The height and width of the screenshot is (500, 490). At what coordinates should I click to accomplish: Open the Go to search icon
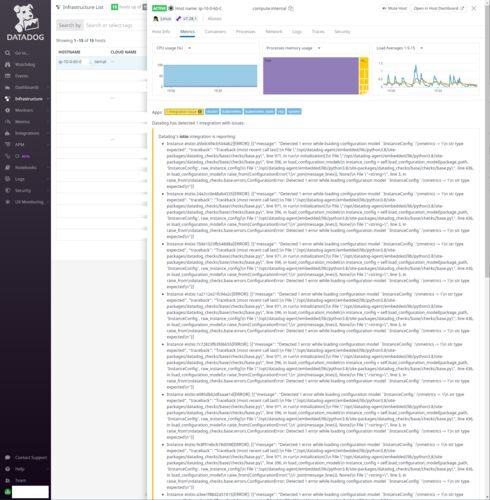[7, 53]
